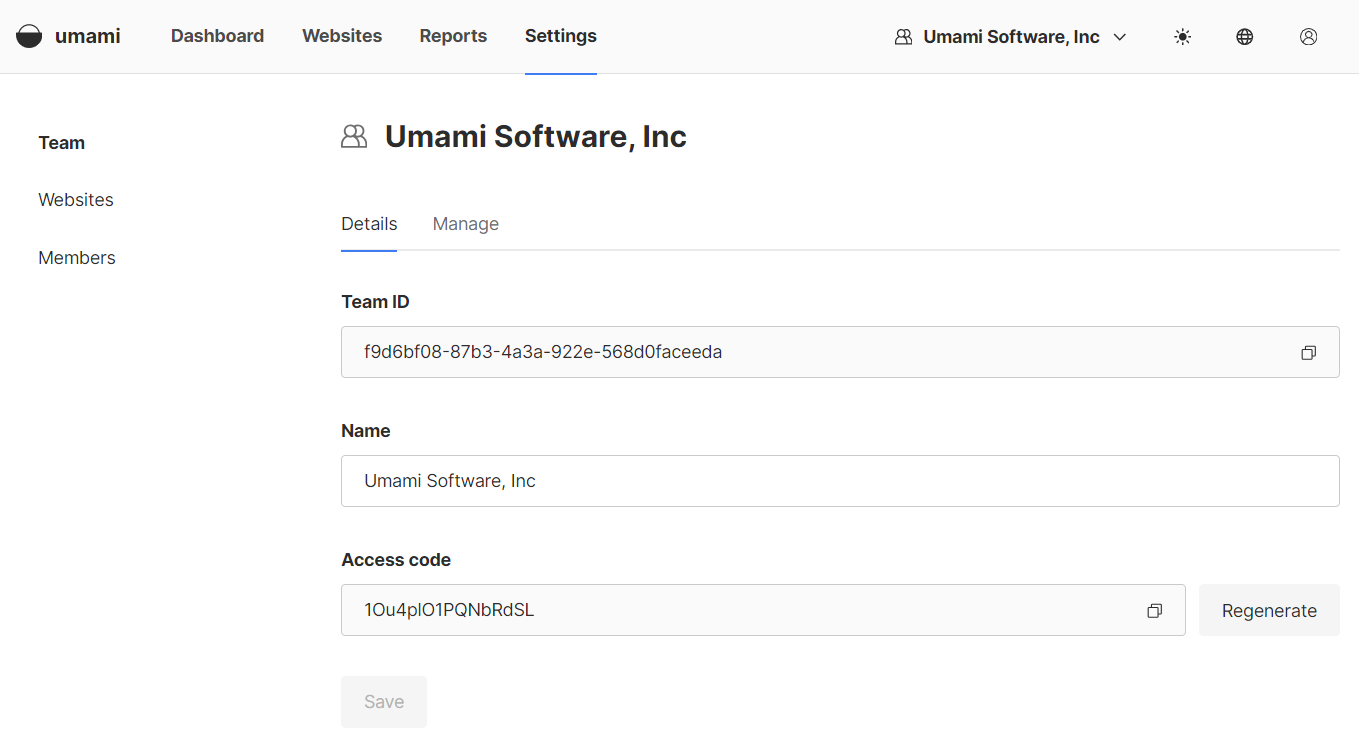This screenshot has height=746, width=1359.
Task: Copy the Team ID value
Action: point(1308,353)
